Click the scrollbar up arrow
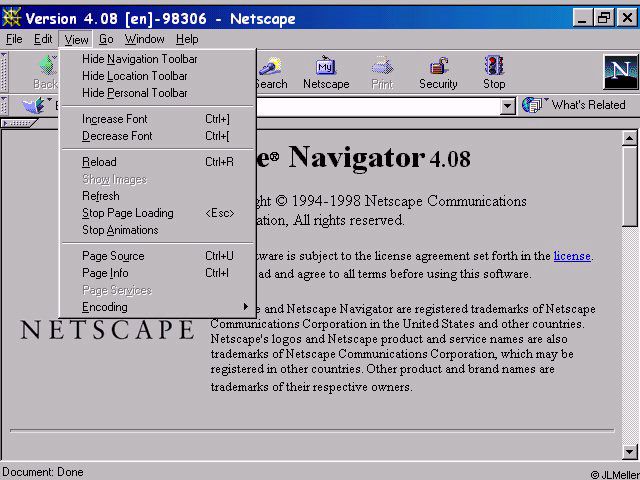Image resolution: width=640 pixels, height=480 pixels. 630,138
